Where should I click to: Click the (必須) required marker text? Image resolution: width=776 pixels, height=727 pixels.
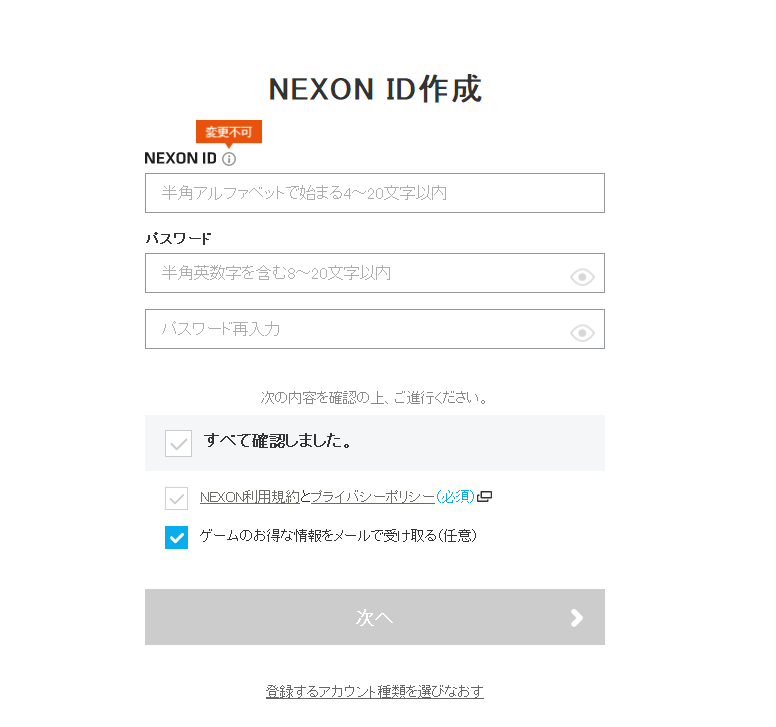pos(455,497)
